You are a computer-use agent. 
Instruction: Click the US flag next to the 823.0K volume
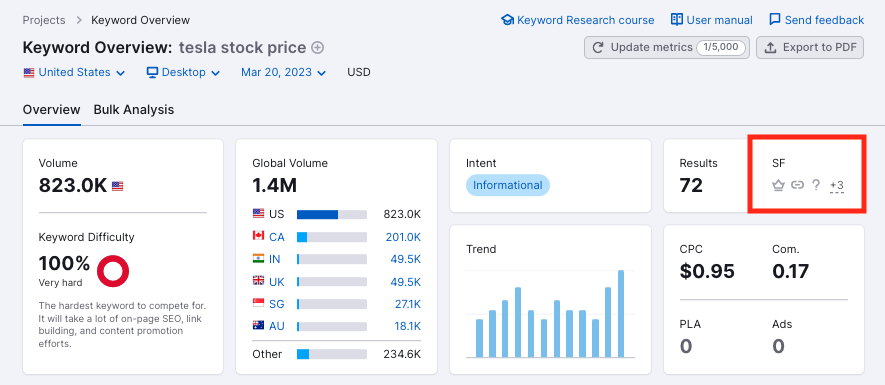click(x=117, y=186)
